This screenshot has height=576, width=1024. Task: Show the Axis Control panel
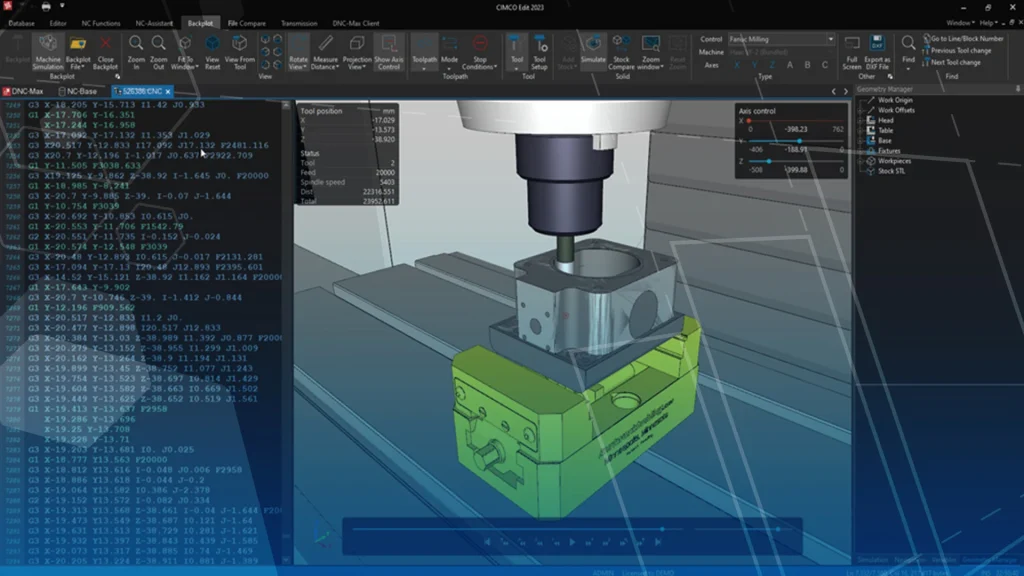389,50
